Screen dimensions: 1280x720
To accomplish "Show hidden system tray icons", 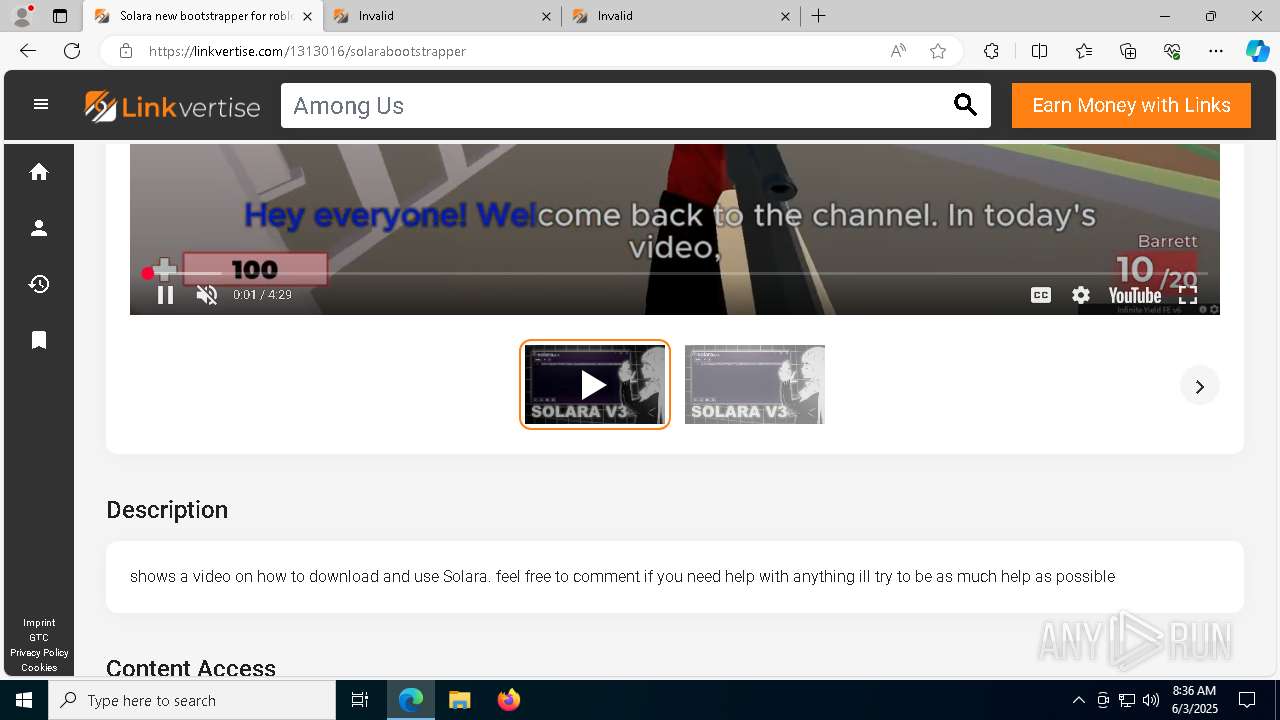I will coord(1078,700).
